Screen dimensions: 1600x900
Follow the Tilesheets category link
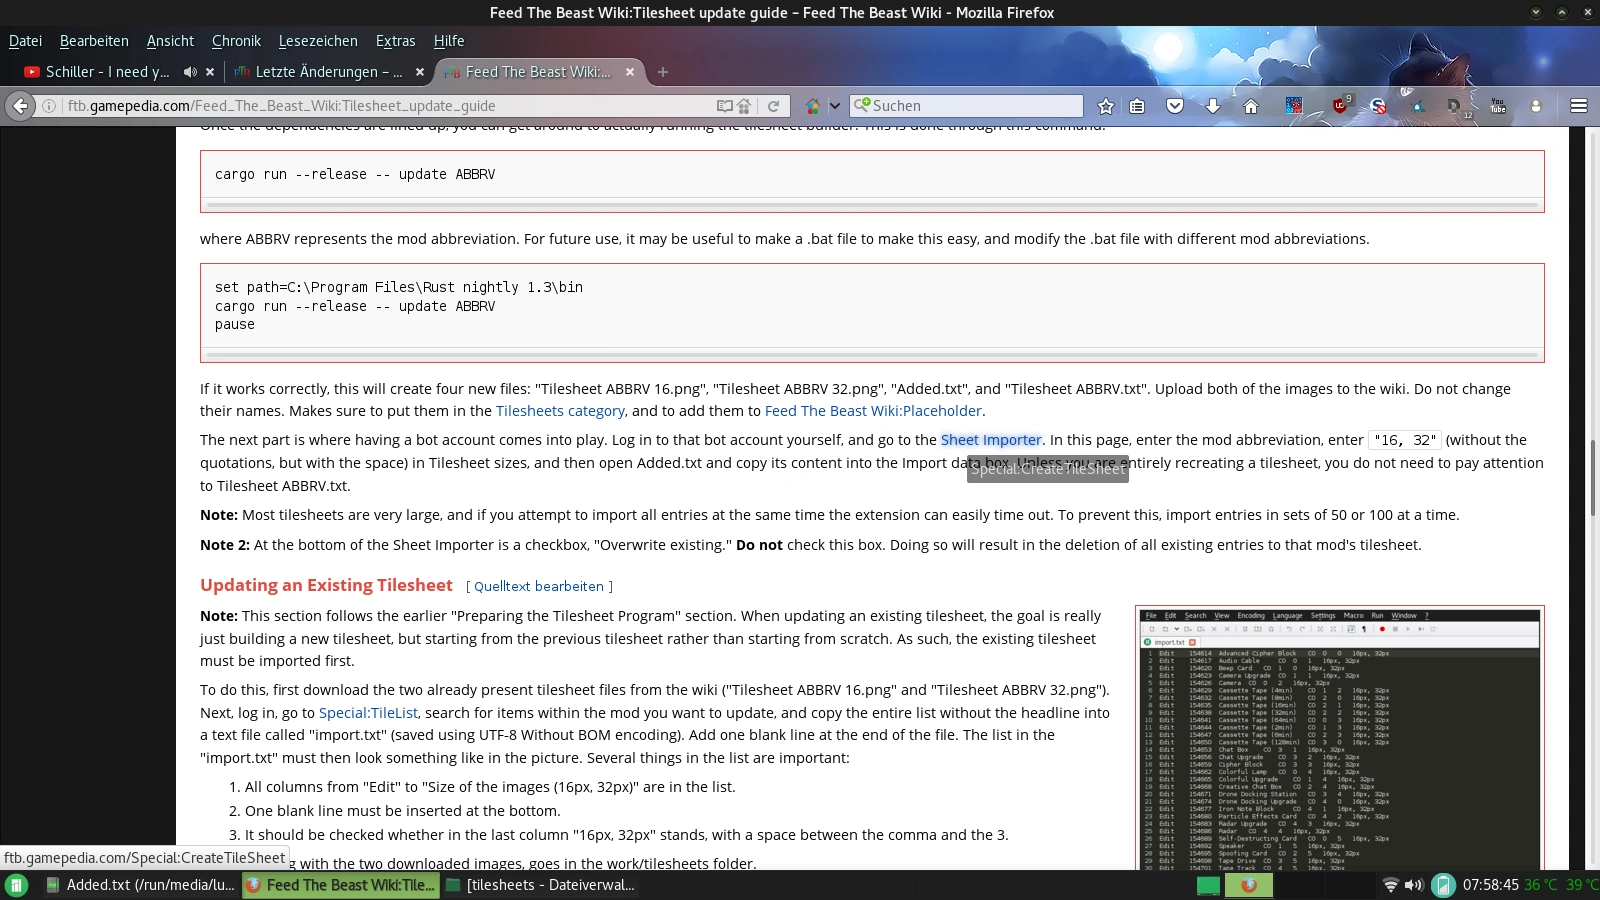pos(560,411)
